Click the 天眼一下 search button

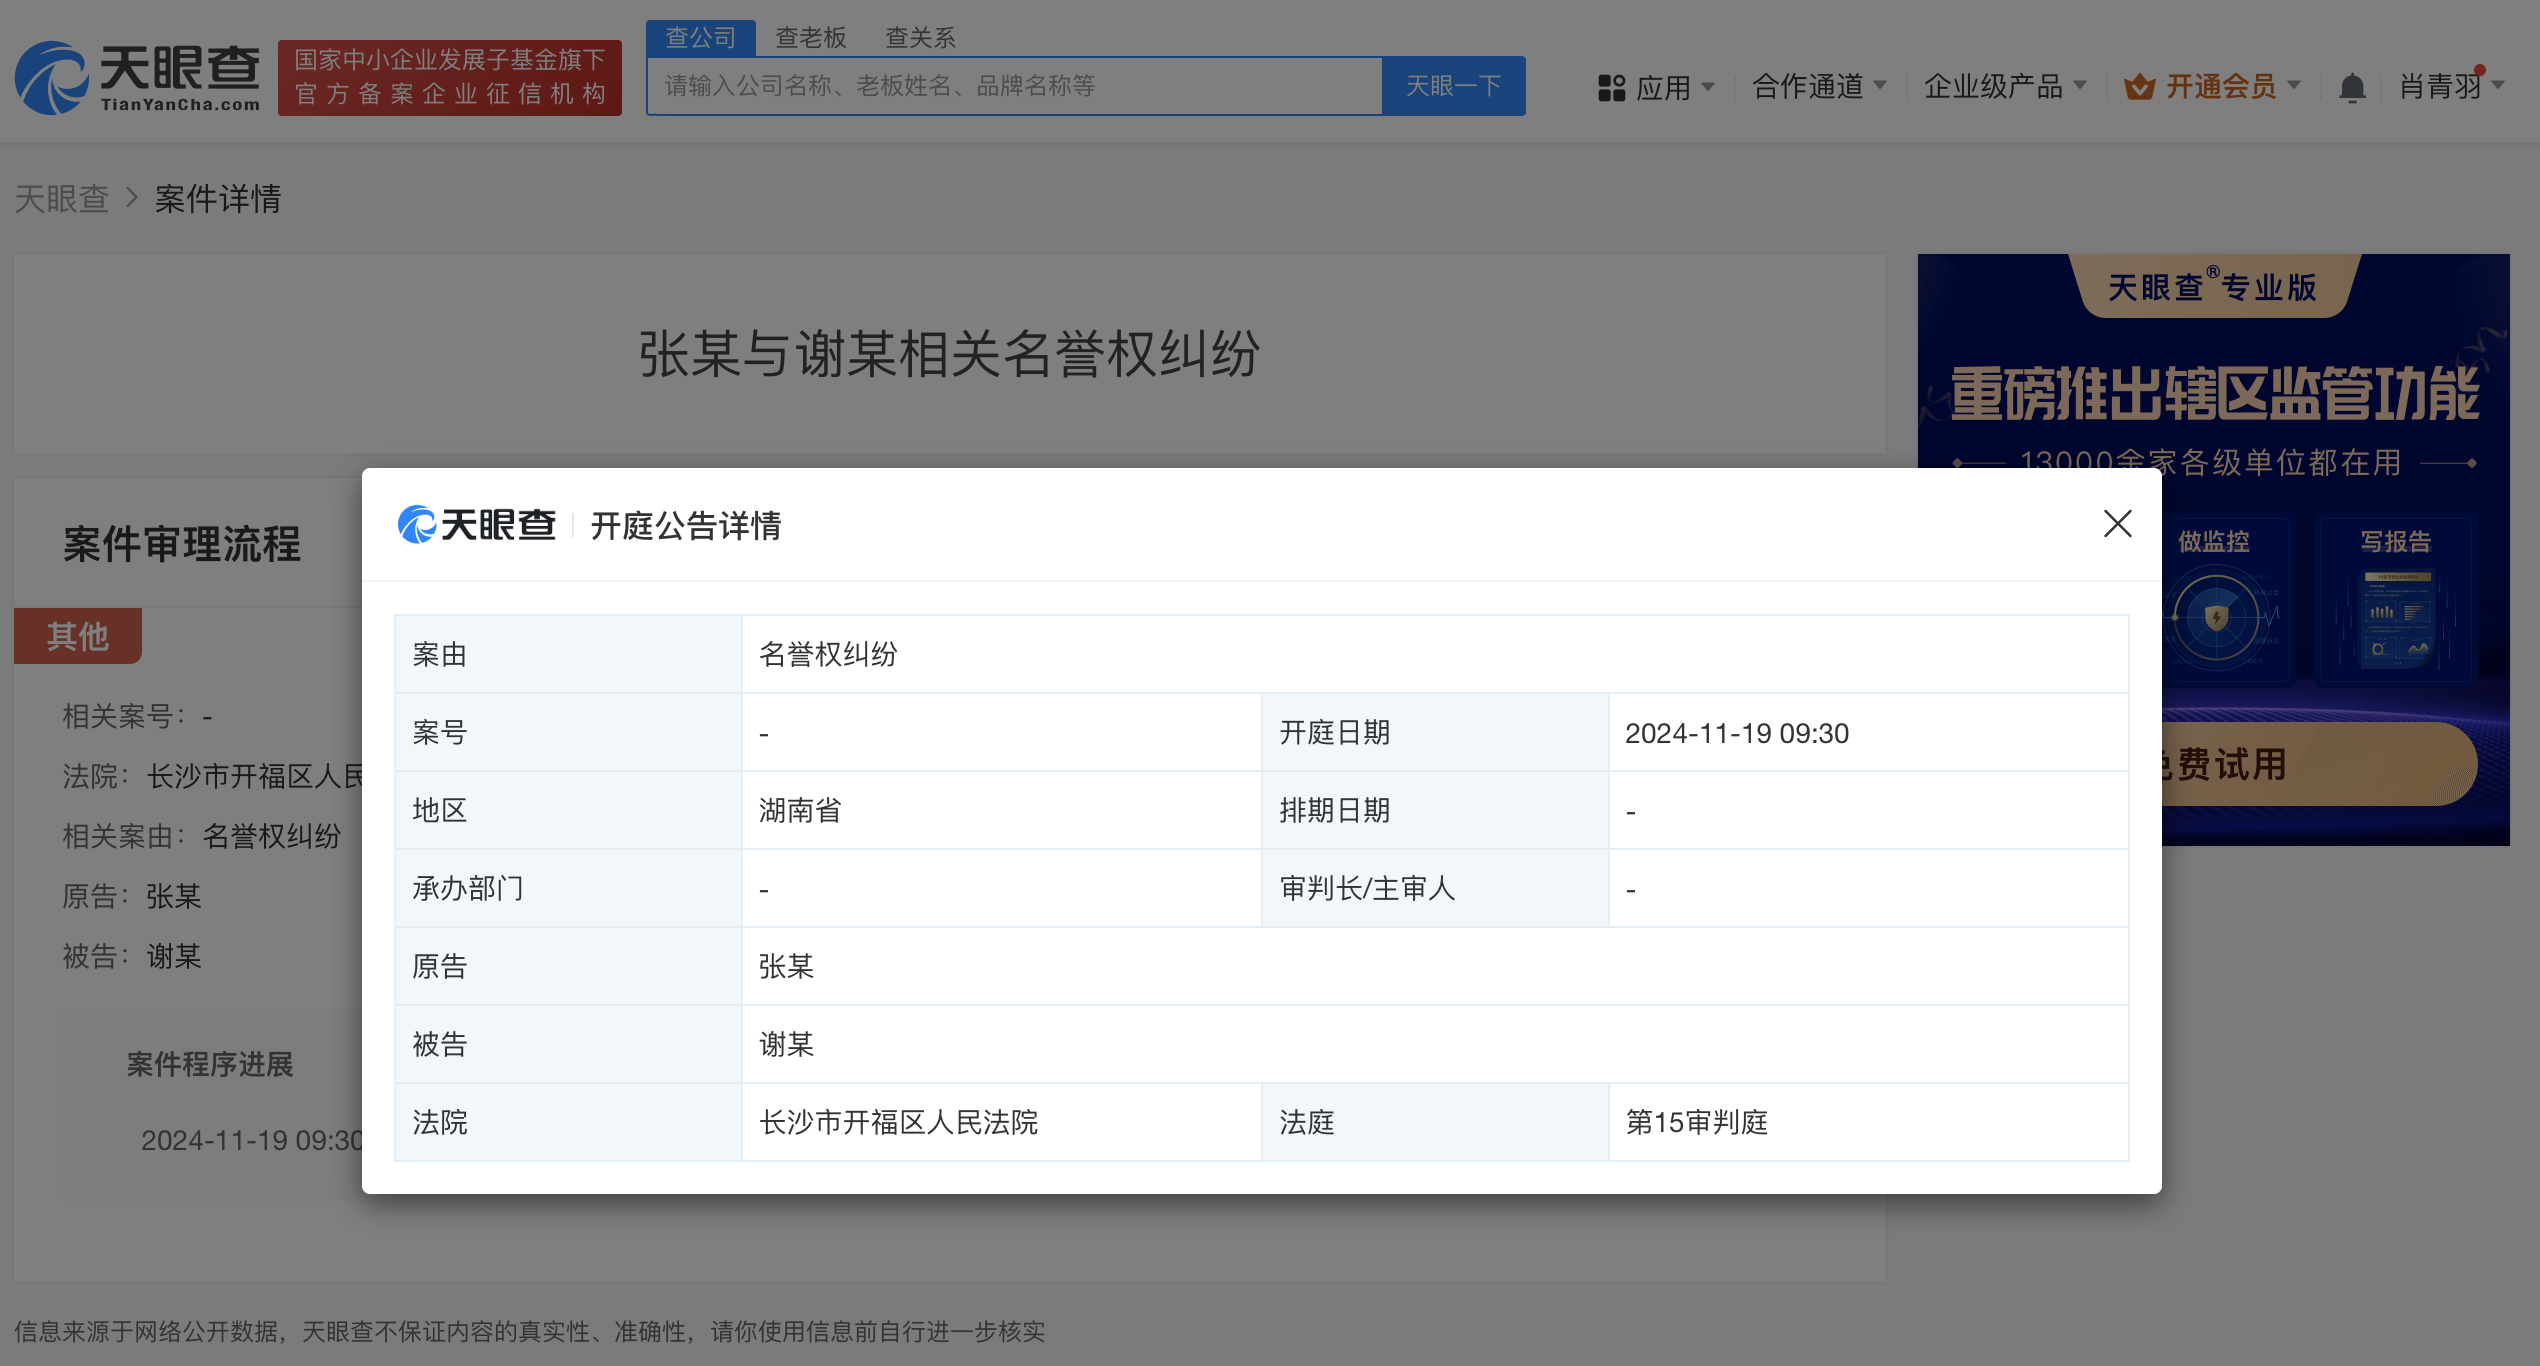1453,86
